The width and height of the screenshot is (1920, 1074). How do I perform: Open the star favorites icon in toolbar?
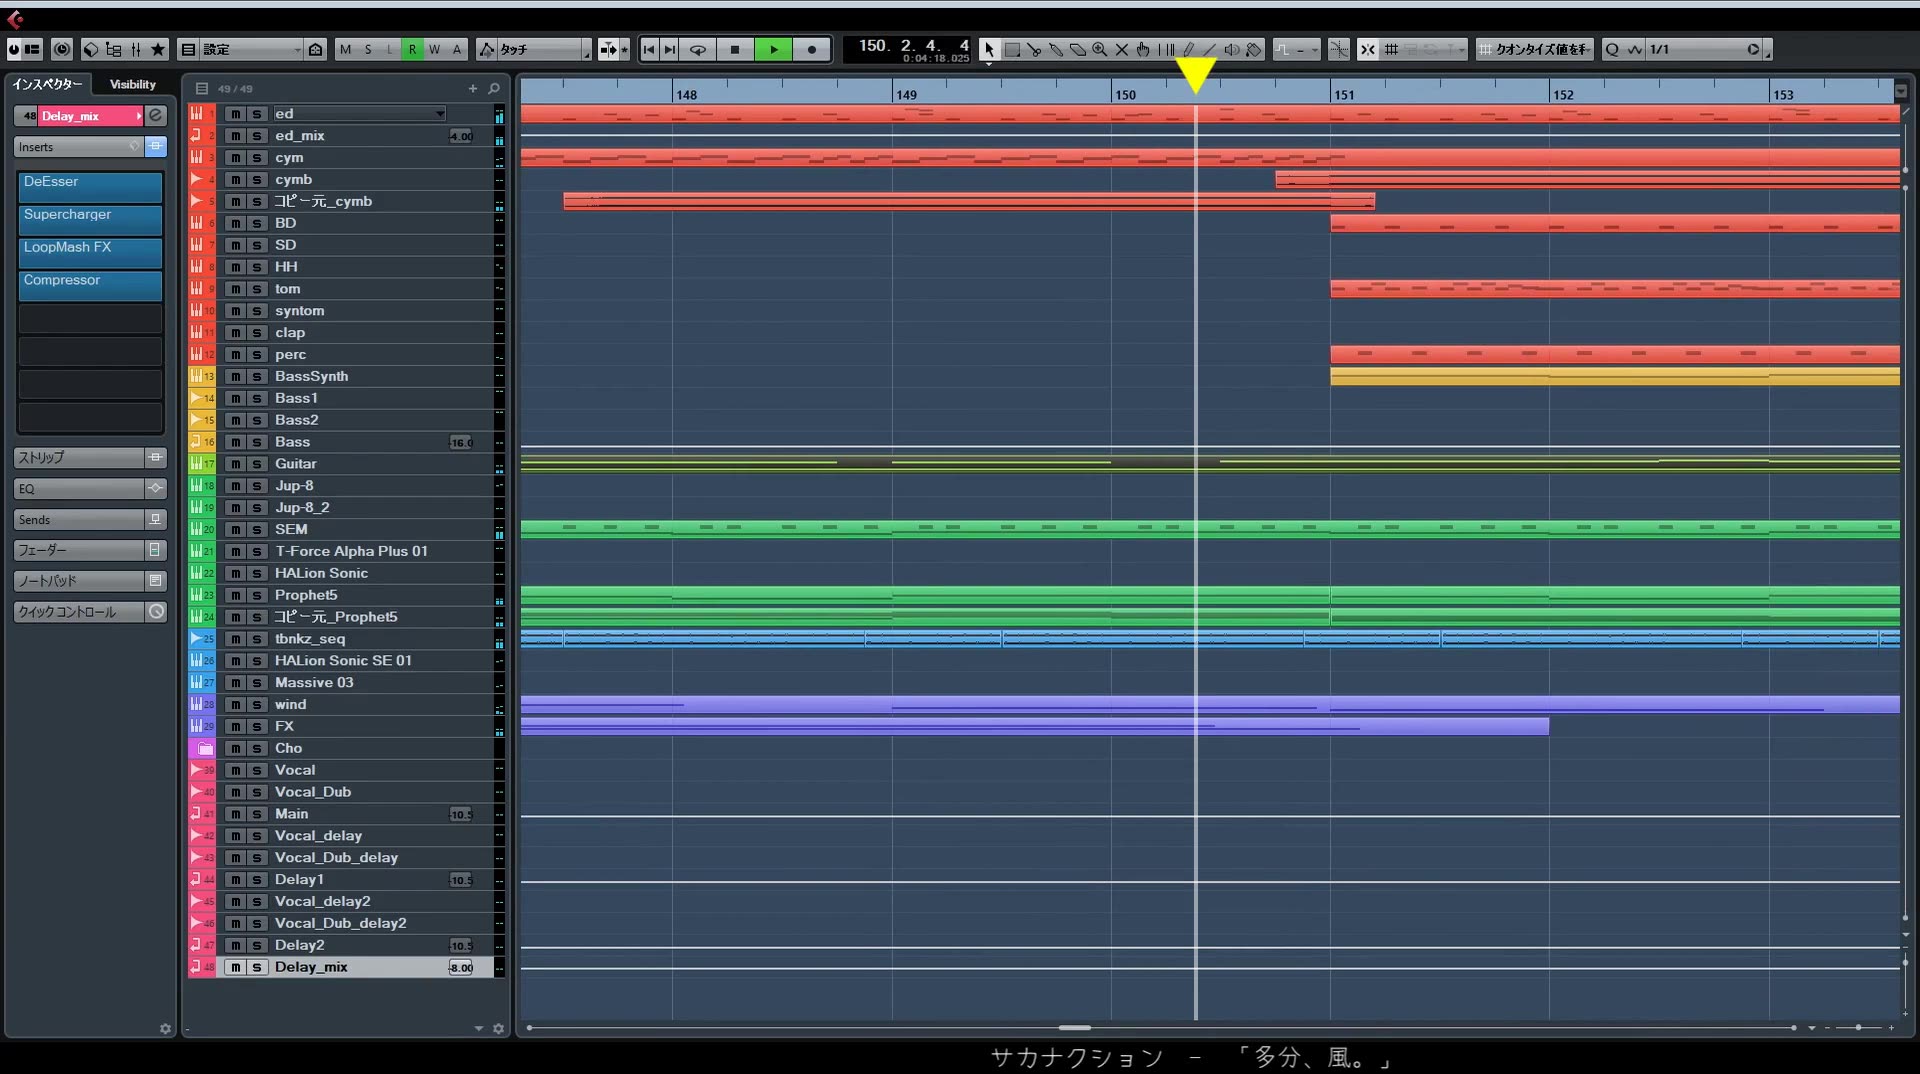[x=158, y=49]
